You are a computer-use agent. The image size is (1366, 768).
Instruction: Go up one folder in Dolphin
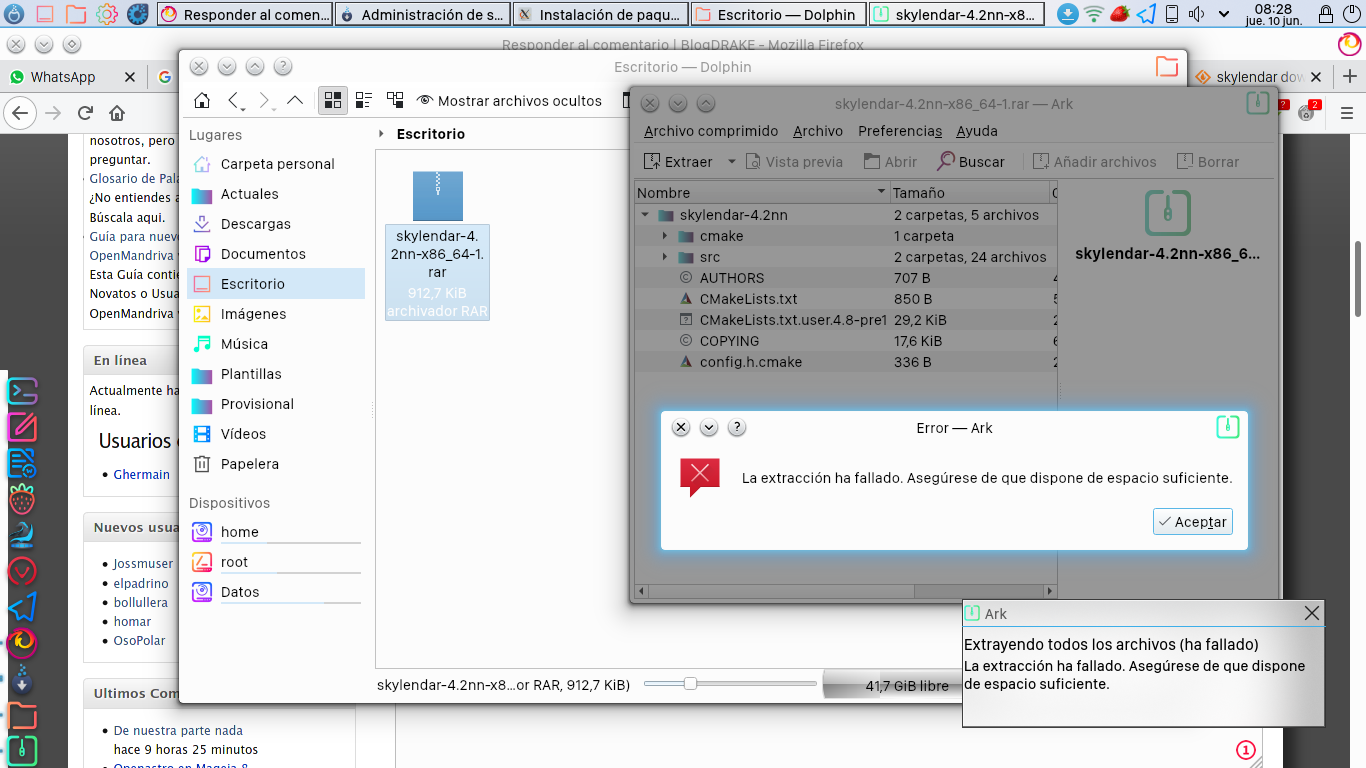point(295,100)
